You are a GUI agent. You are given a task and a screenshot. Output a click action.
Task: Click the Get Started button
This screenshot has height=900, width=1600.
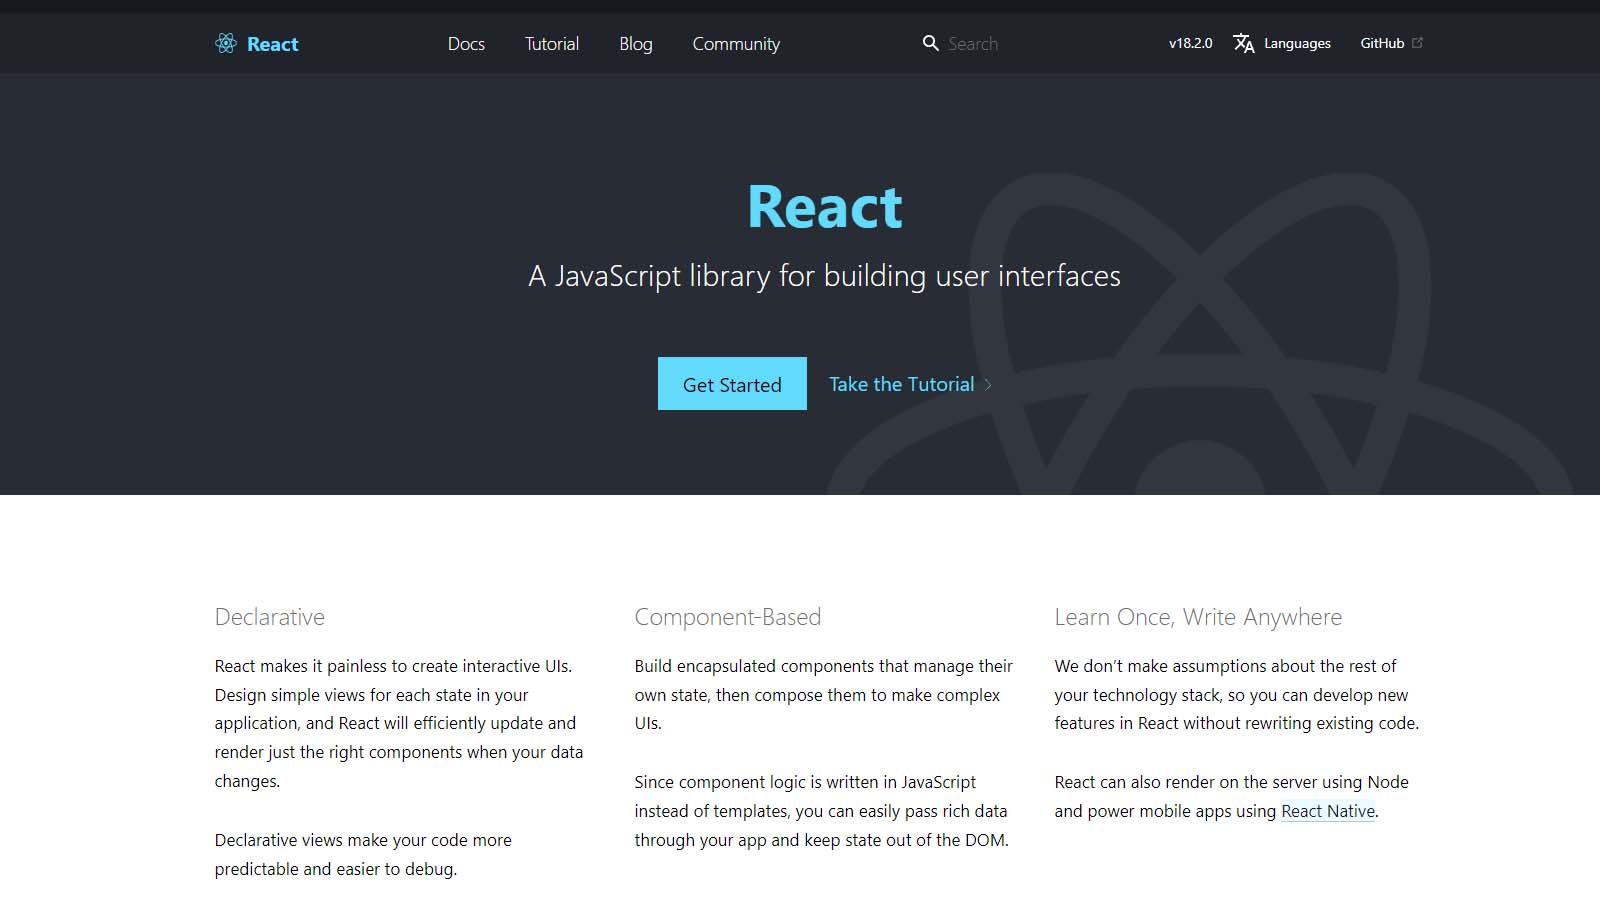pos(732,384)
